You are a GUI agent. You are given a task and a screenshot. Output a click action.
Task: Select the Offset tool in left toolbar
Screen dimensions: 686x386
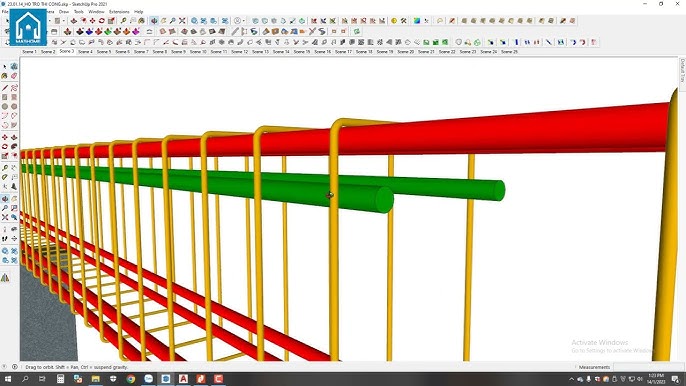pyautogui.click(x=14, y=156)
